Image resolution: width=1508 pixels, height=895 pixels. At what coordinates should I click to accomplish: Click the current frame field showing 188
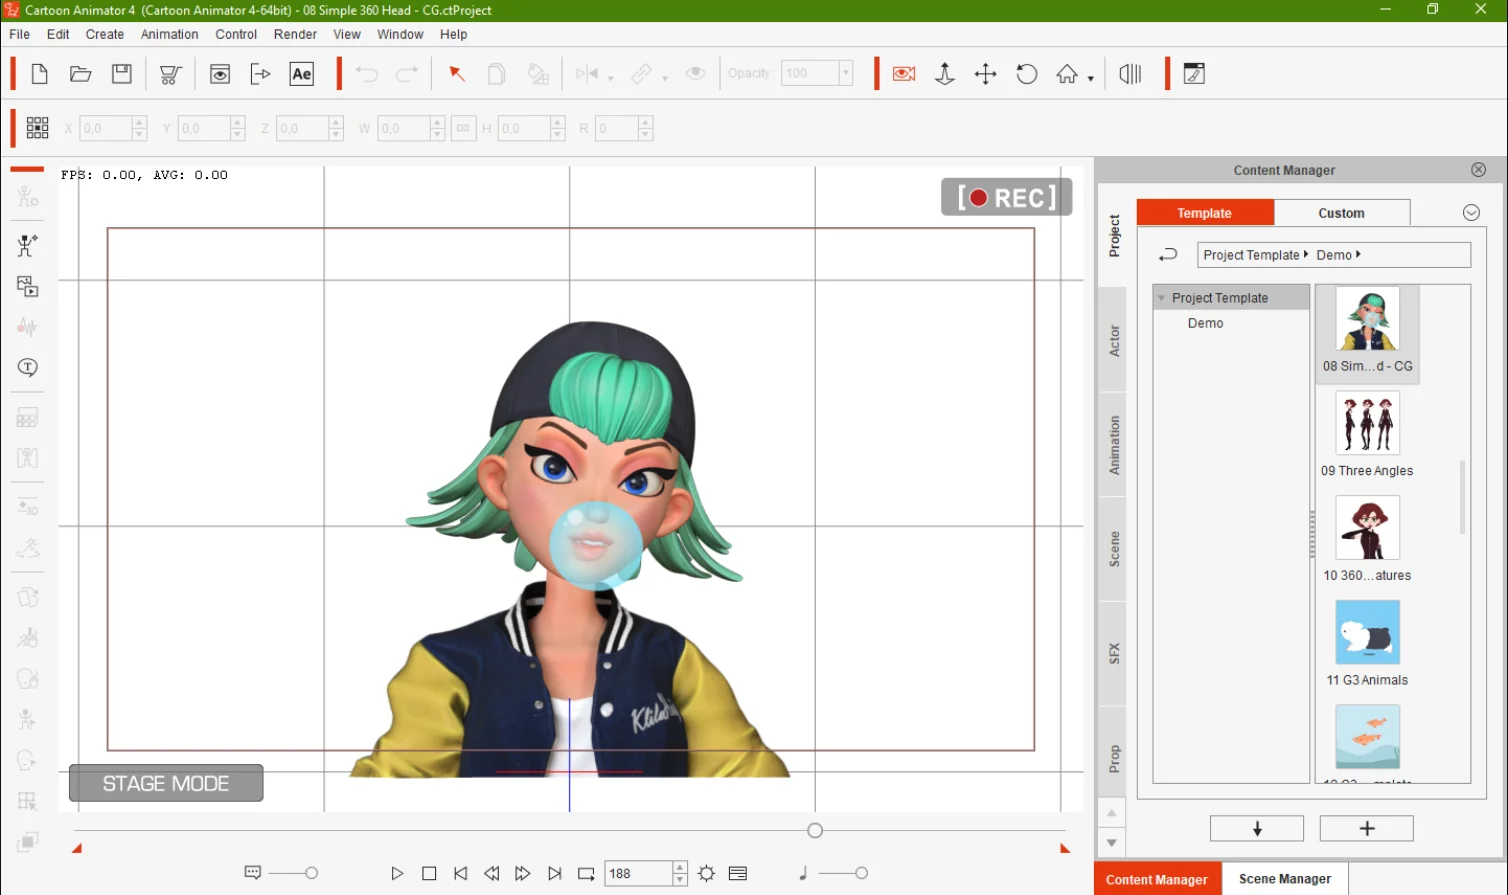click(638, 873)
